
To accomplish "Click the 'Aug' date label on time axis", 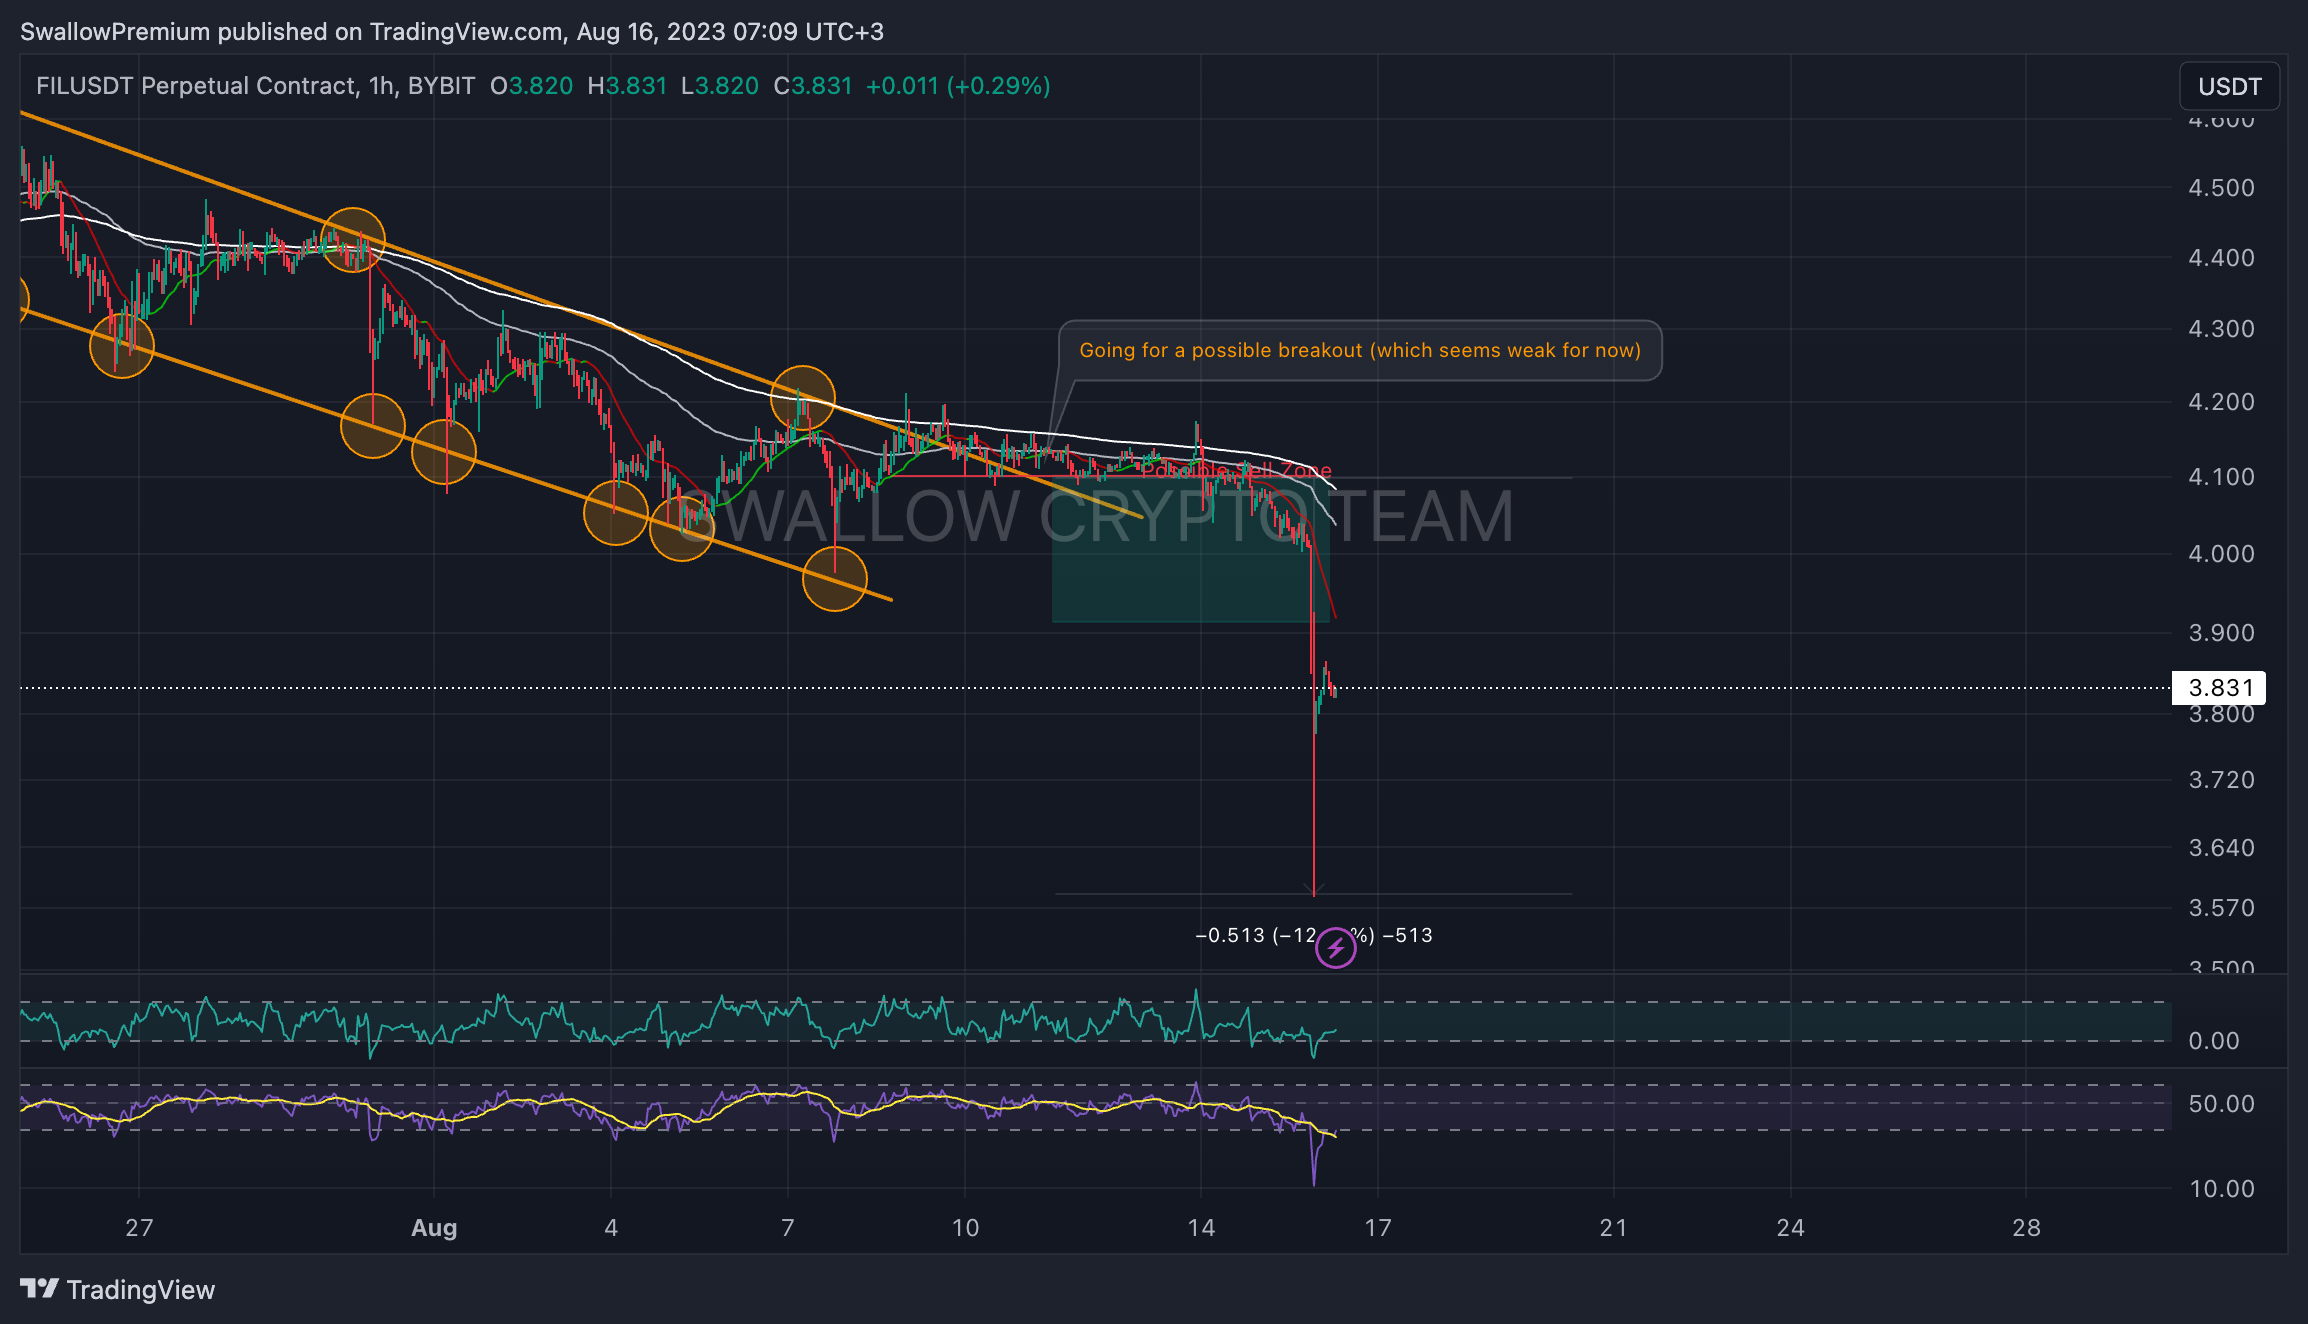I will 434,1227.
